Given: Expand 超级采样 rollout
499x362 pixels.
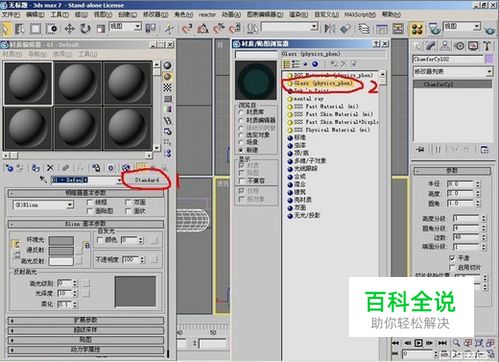Looking at the screenshot, I should 86,330.
